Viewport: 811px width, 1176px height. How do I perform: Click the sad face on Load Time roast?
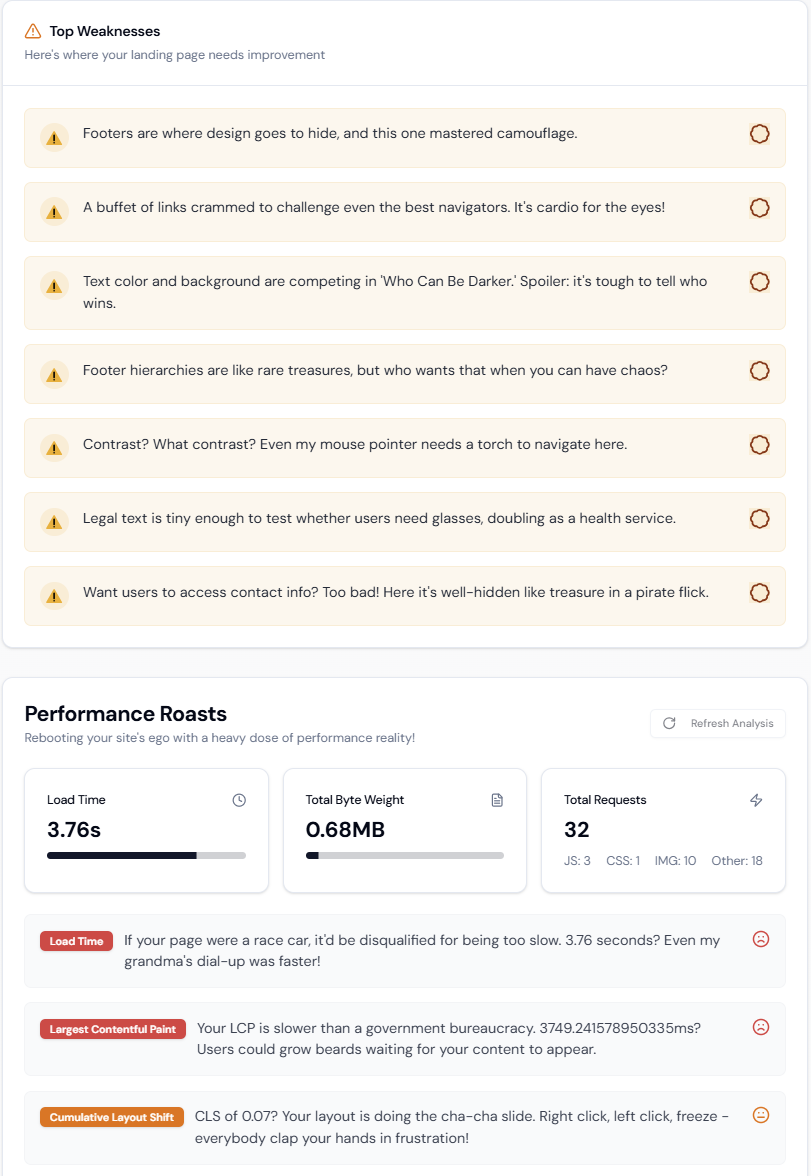point(760,939)
